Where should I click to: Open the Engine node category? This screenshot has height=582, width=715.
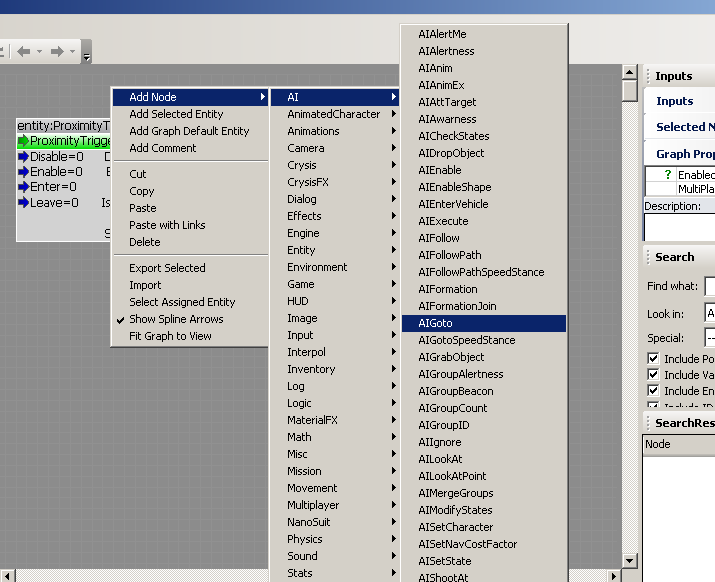point(335,233)
